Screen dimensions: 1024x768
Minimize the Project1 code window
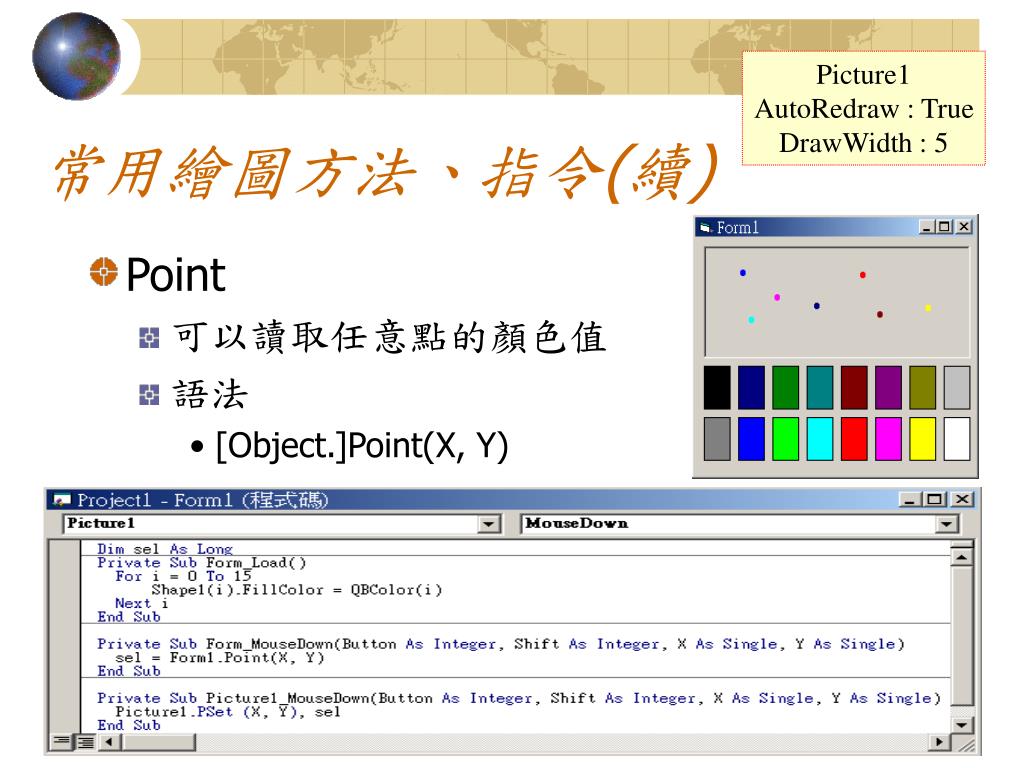910,500
